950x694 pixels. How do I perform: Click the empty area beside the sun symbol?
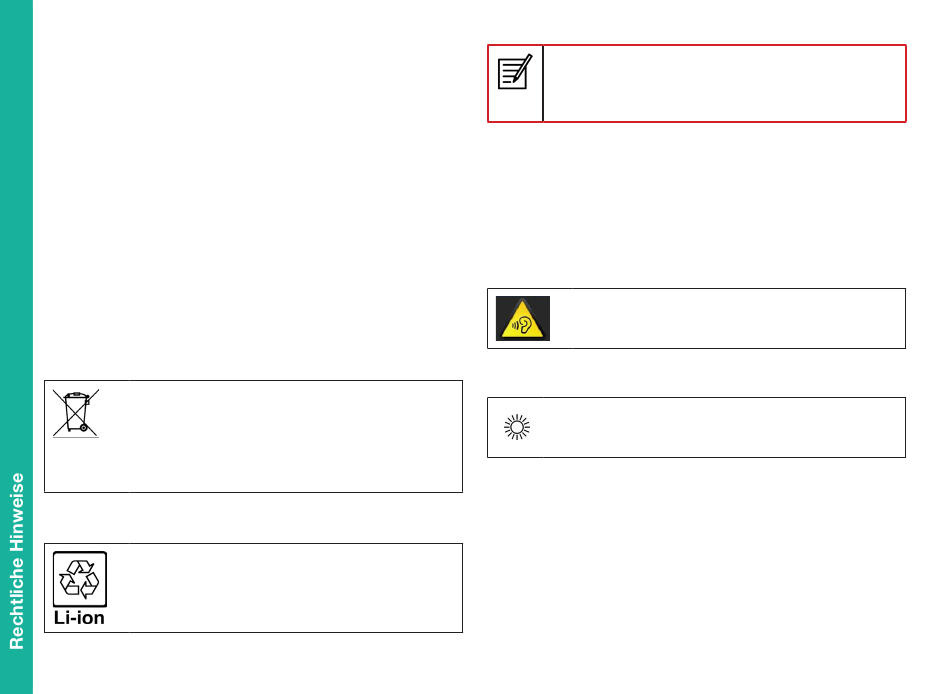pos(724,427)
